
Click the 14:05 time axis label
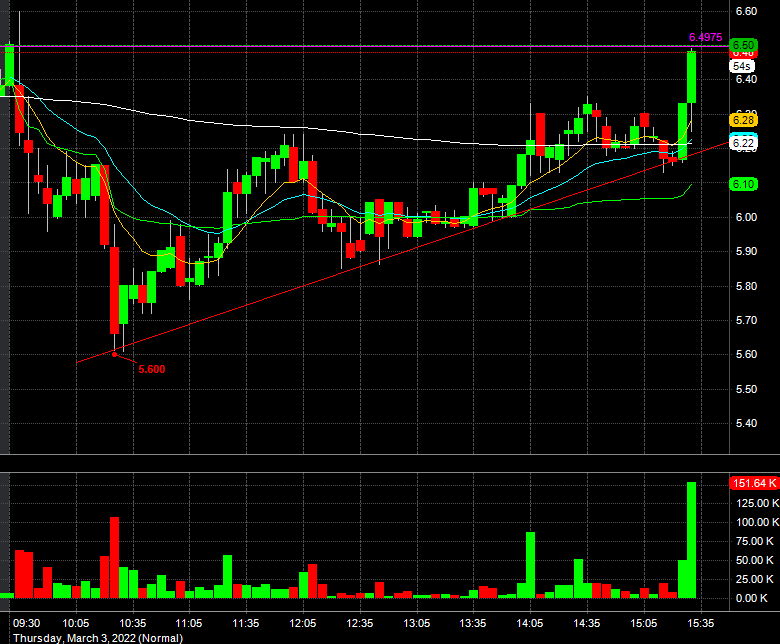[x=530, y=623]
